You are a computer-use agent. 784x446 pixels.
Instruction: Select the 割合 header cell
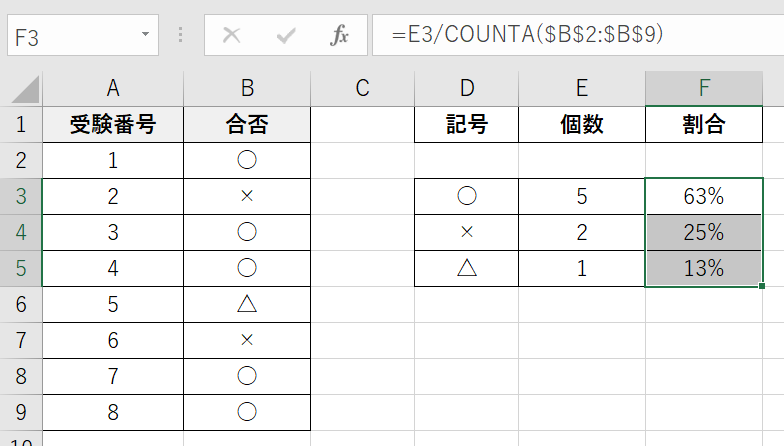tap(704, 125)
